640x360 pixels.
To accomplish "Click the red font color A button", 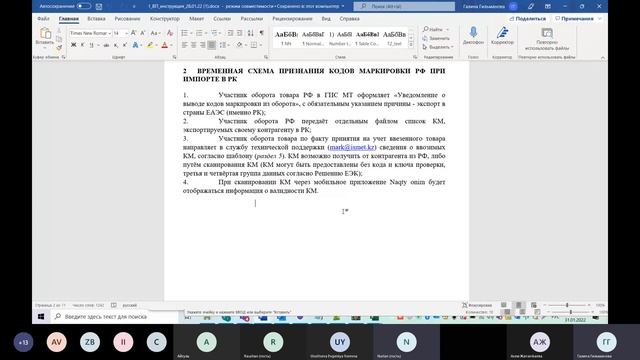I will click(165, 45).
